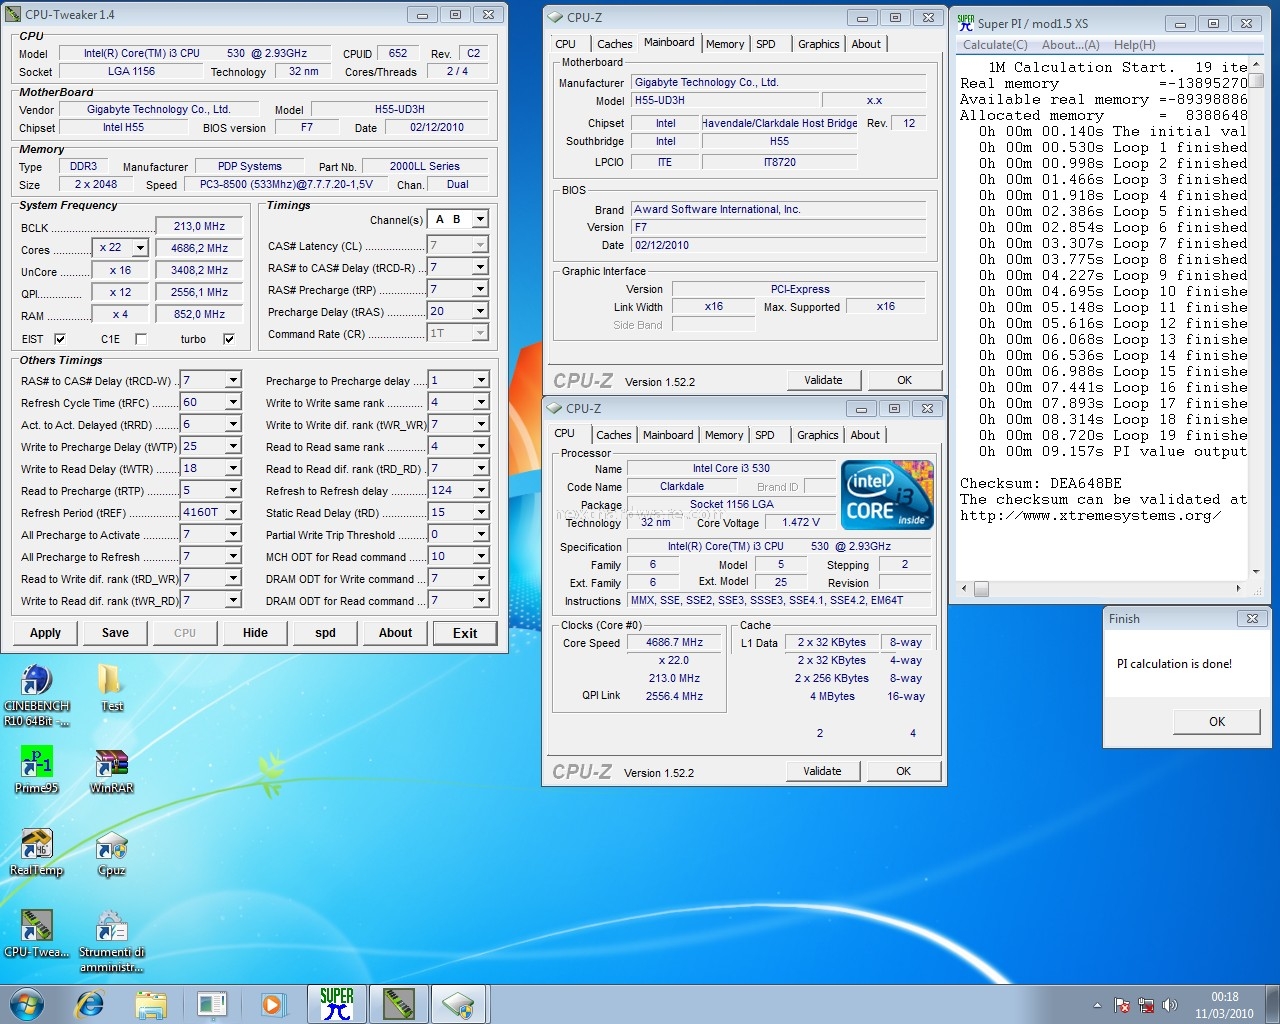Open the WinRAR desktop icon
This screenshot has width=1280, height=1024.
pos(111,770)
